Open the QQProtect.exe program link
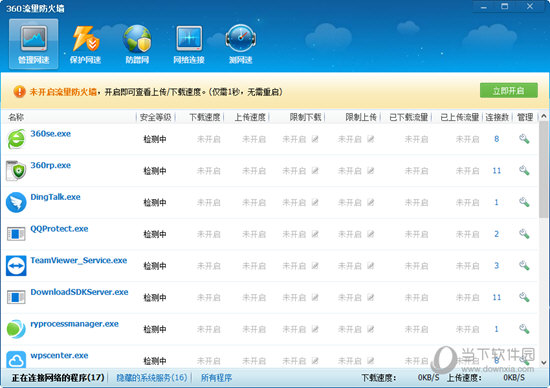 point(59,229)
